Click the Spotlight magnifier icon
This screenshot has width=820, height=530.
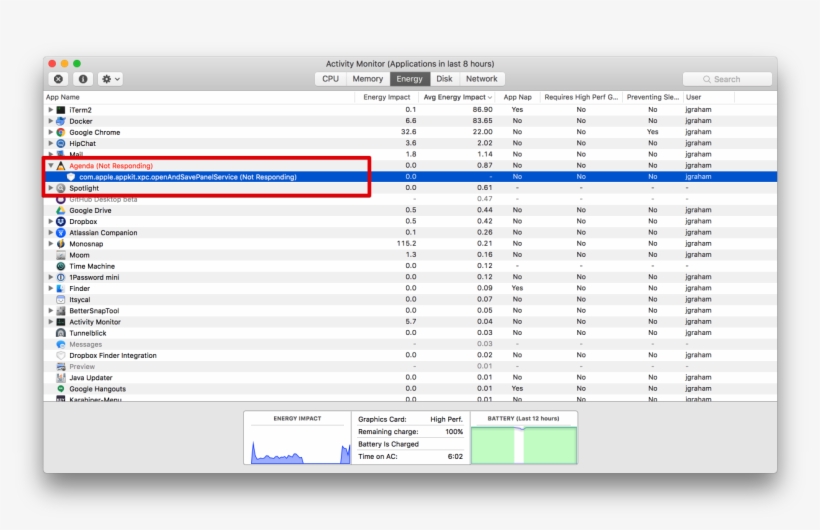pyautogui.click(x=61, y=188)
